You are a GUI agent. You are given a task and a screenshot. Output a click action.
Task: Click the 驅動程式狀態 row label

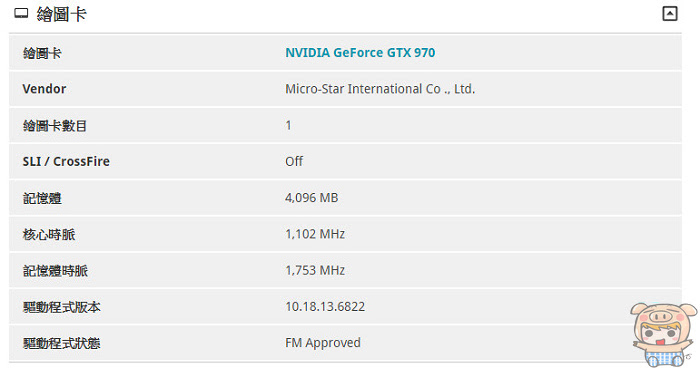coord(62,343)
